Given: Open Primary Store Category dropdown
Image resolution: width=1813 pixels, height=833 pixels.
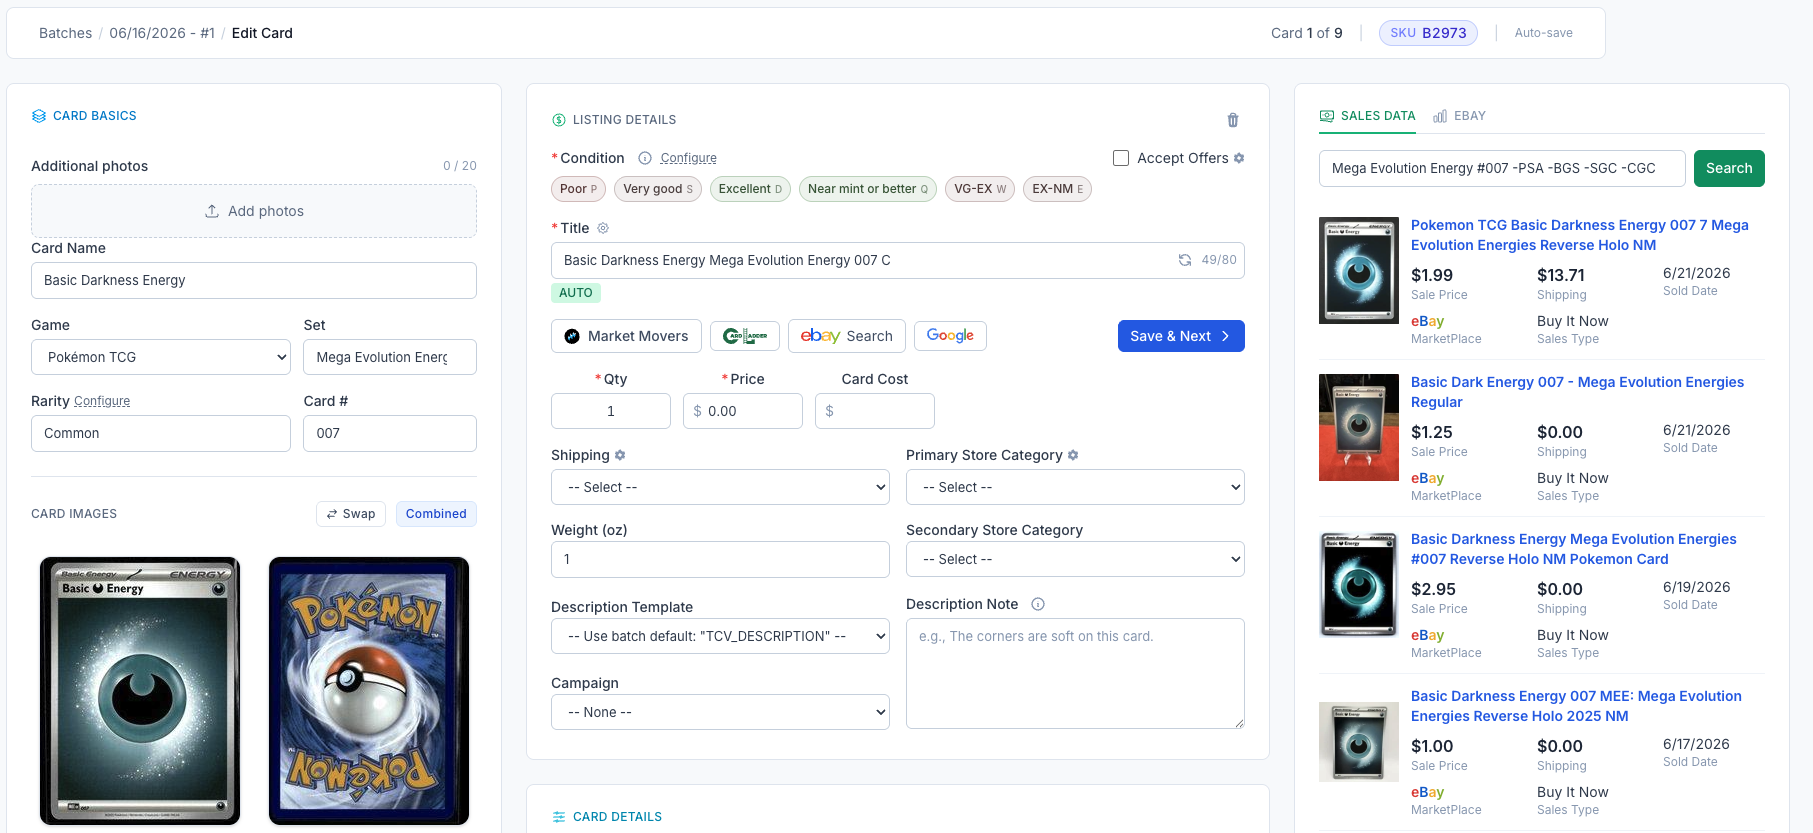Looking at the screenshot, I should pyautogui.click(x=1075, y=487).
